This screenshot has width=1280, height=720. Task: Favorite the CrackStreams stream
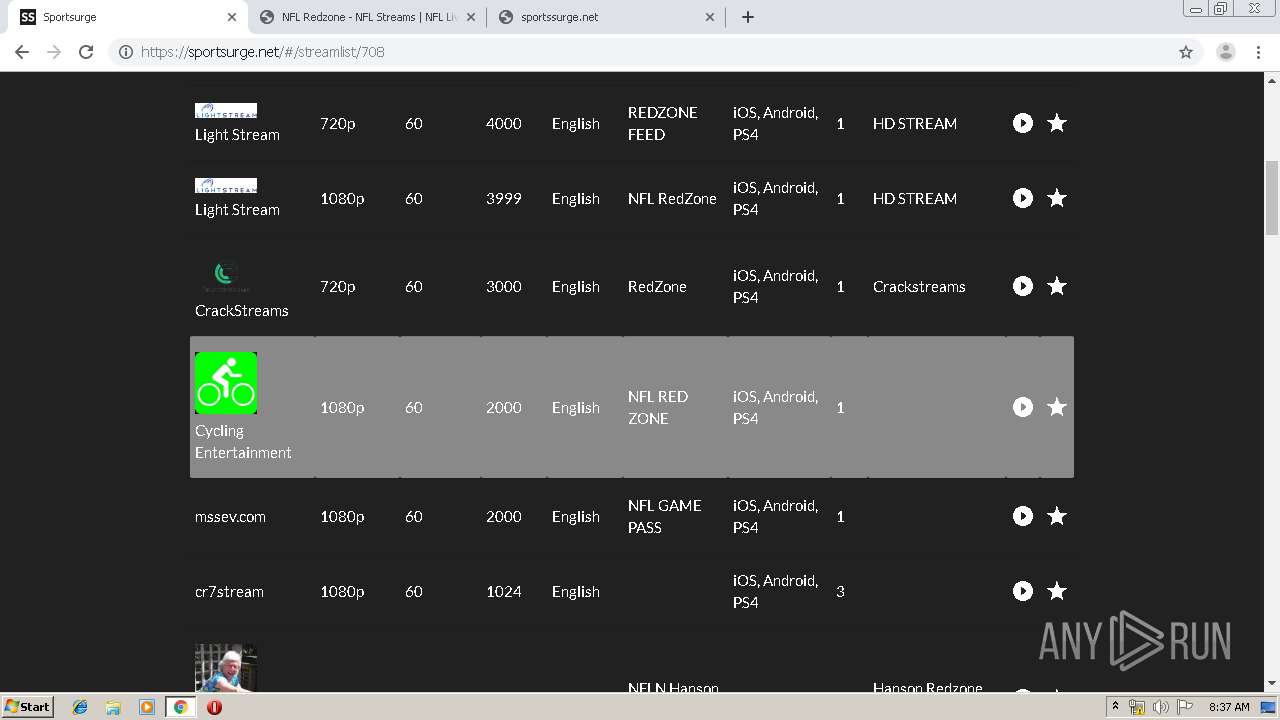(x=1057, y=286)
